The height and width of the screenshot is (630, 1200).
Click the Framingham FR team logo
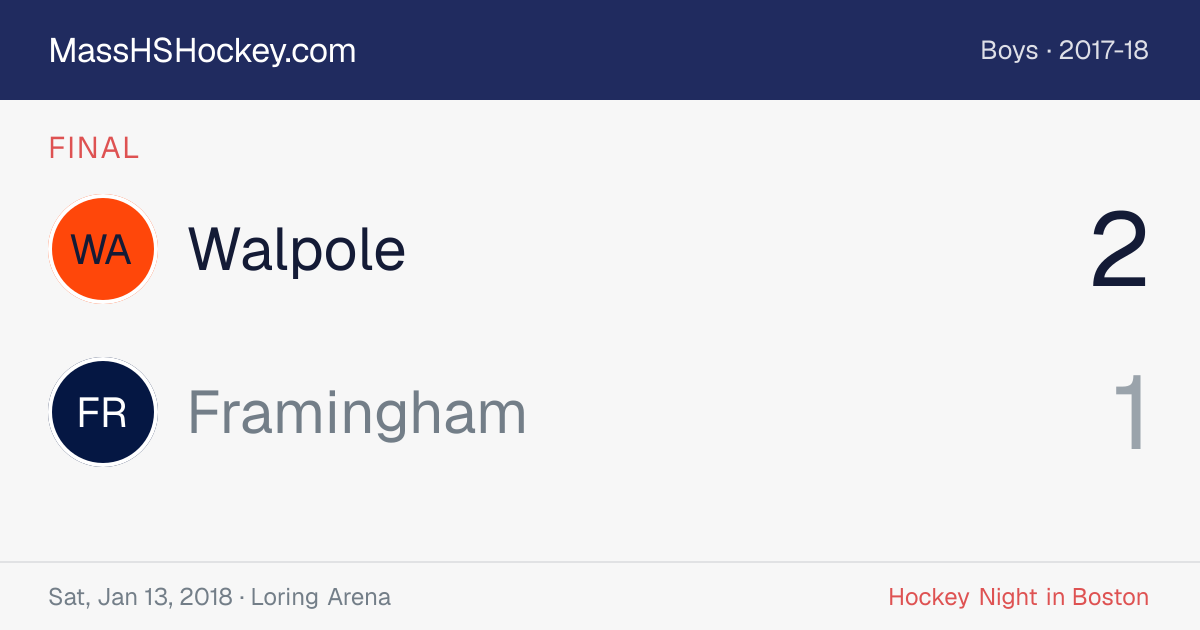102,412
